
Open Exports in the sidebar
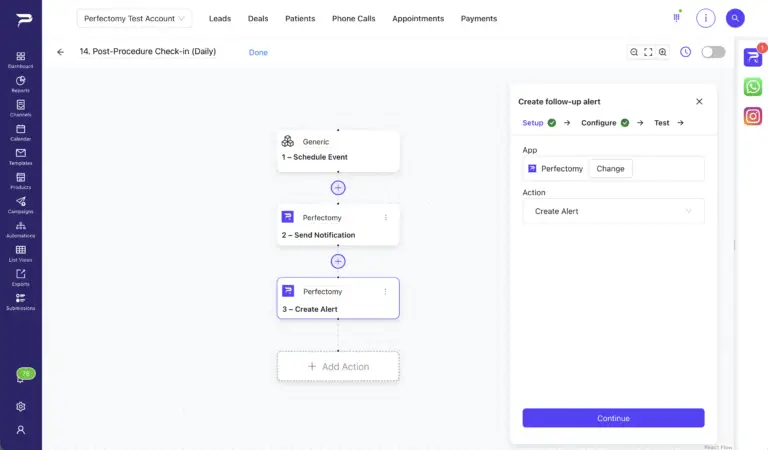[21, 278]
